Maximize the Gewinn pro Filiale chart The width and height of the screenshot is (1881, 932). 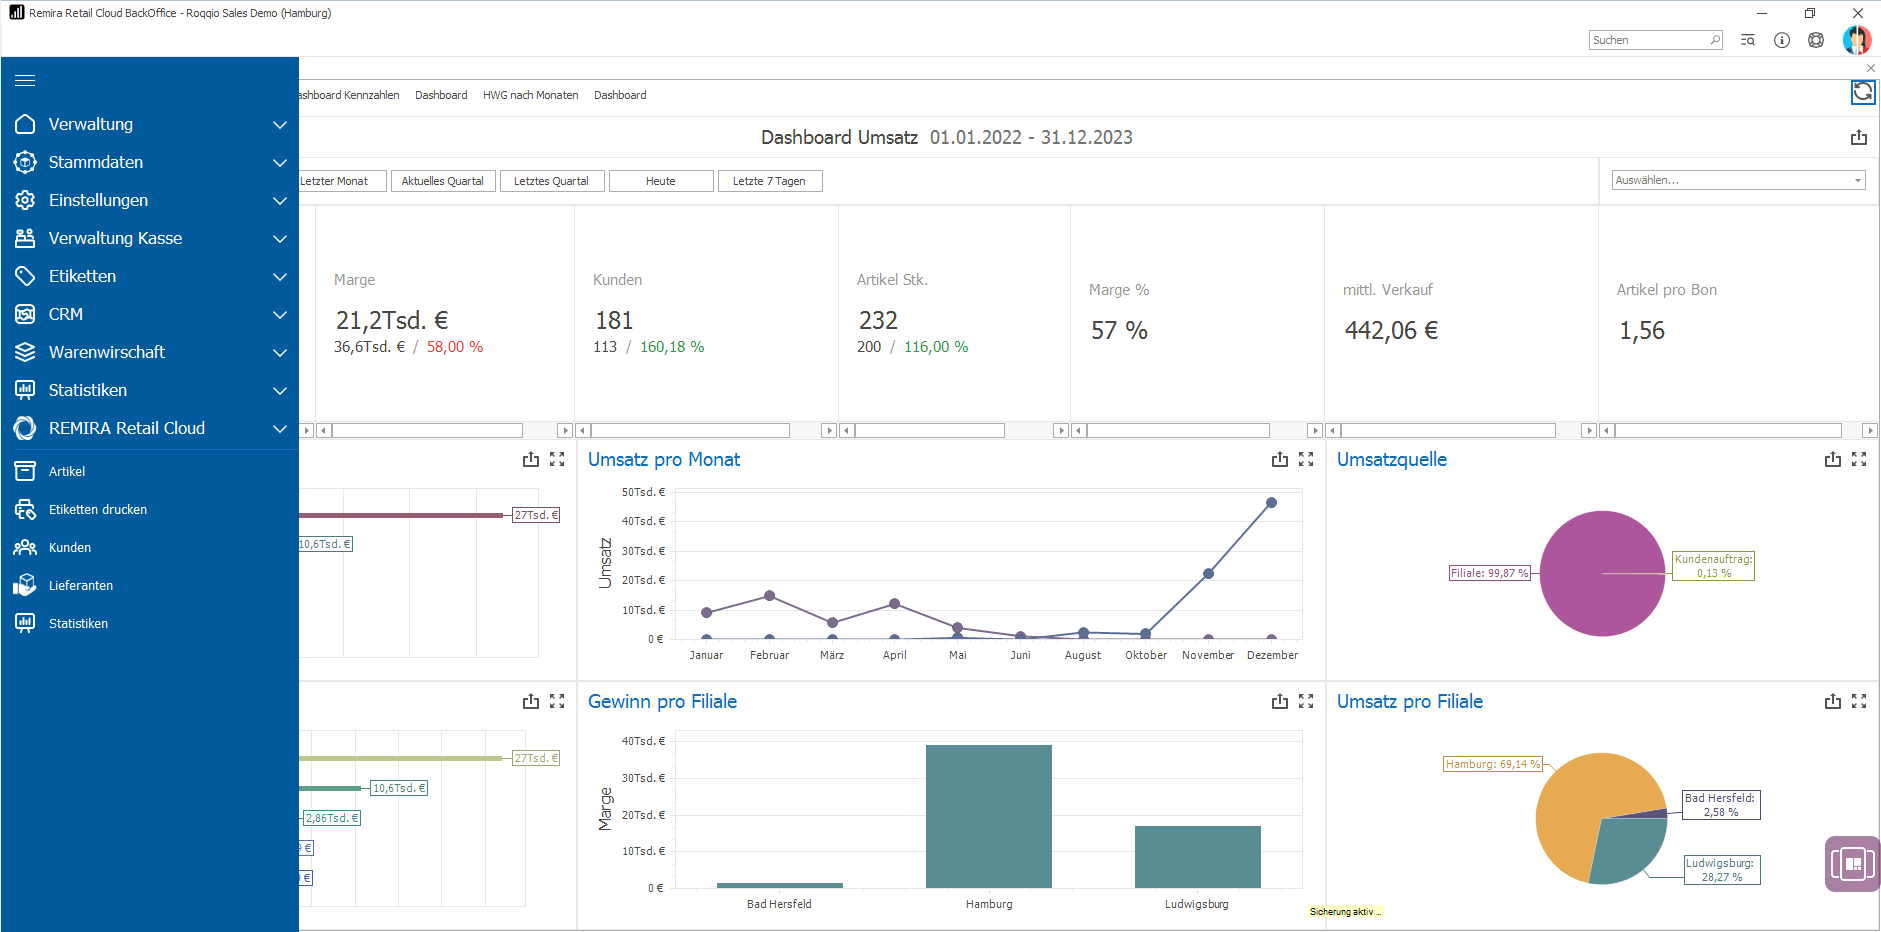[1306, 702]
